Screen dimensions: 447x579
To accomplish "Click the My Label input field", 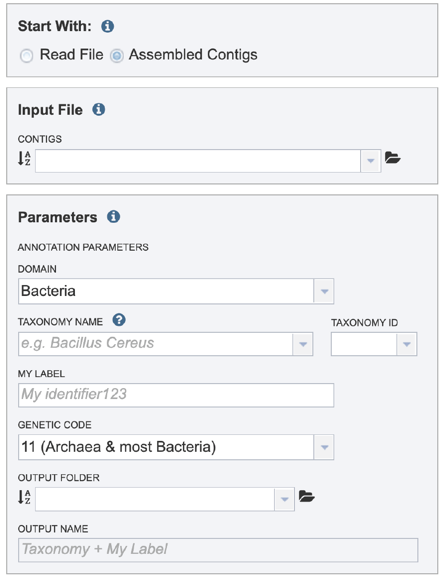I will click(x=176, y=395).
